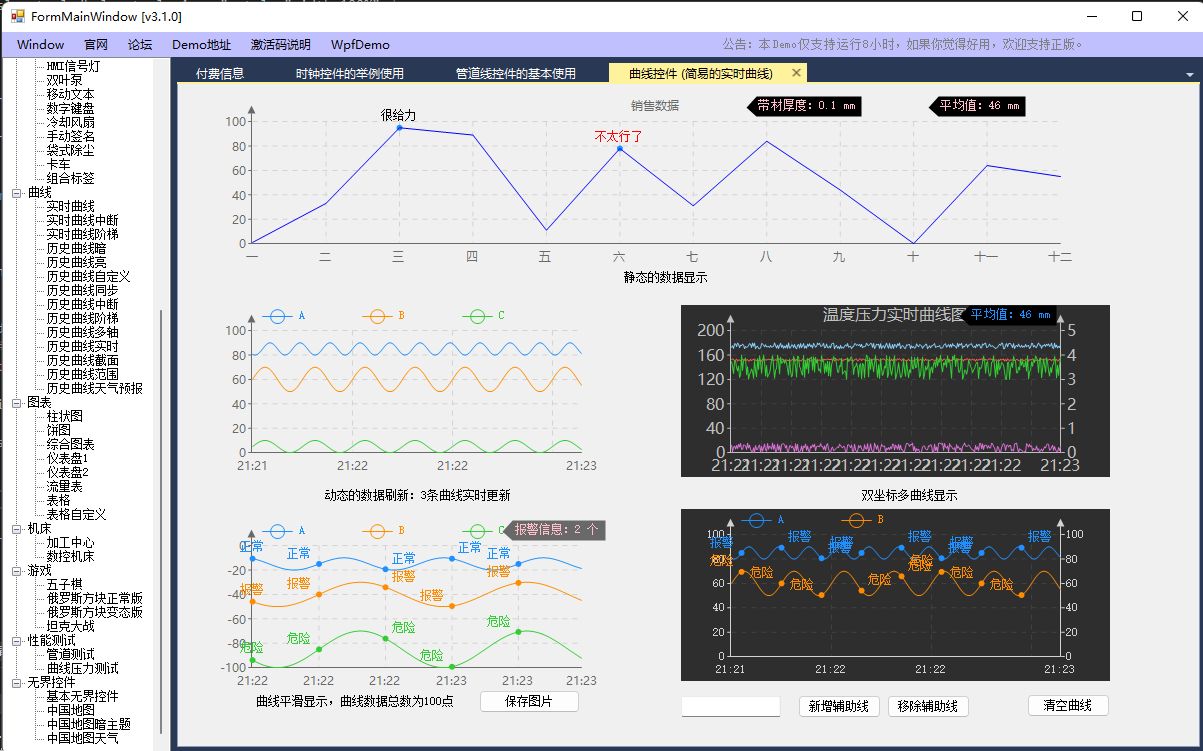The image size is (1203, 751).
Task: Click the 保存图片 button
Action: pyautogui.click(x=529, y=701)
